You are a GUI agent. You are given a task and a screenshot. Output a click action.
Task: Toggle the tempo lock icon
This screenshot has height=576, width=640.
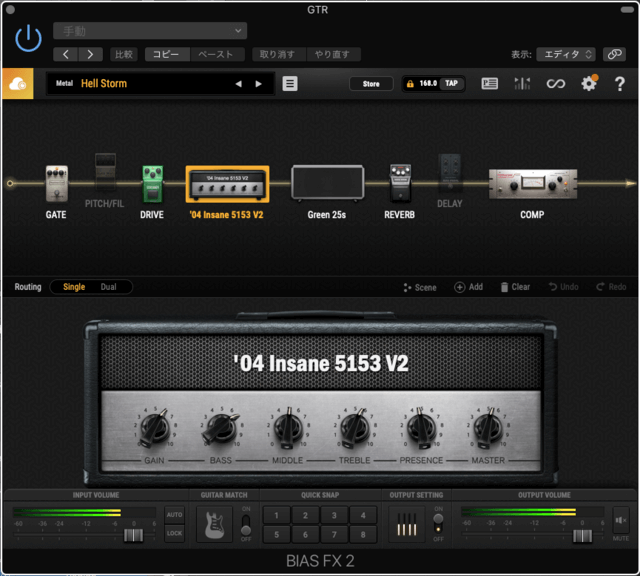tap(410, 84)
